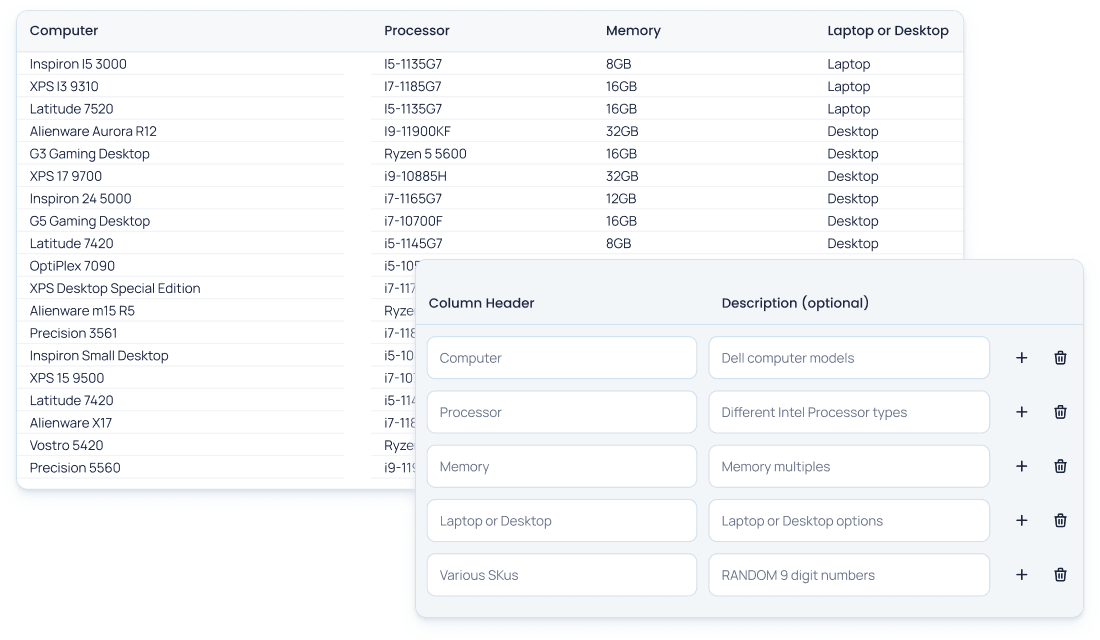
Task: Edit the 'Dell computer models' description field
Action: (849, 358)
